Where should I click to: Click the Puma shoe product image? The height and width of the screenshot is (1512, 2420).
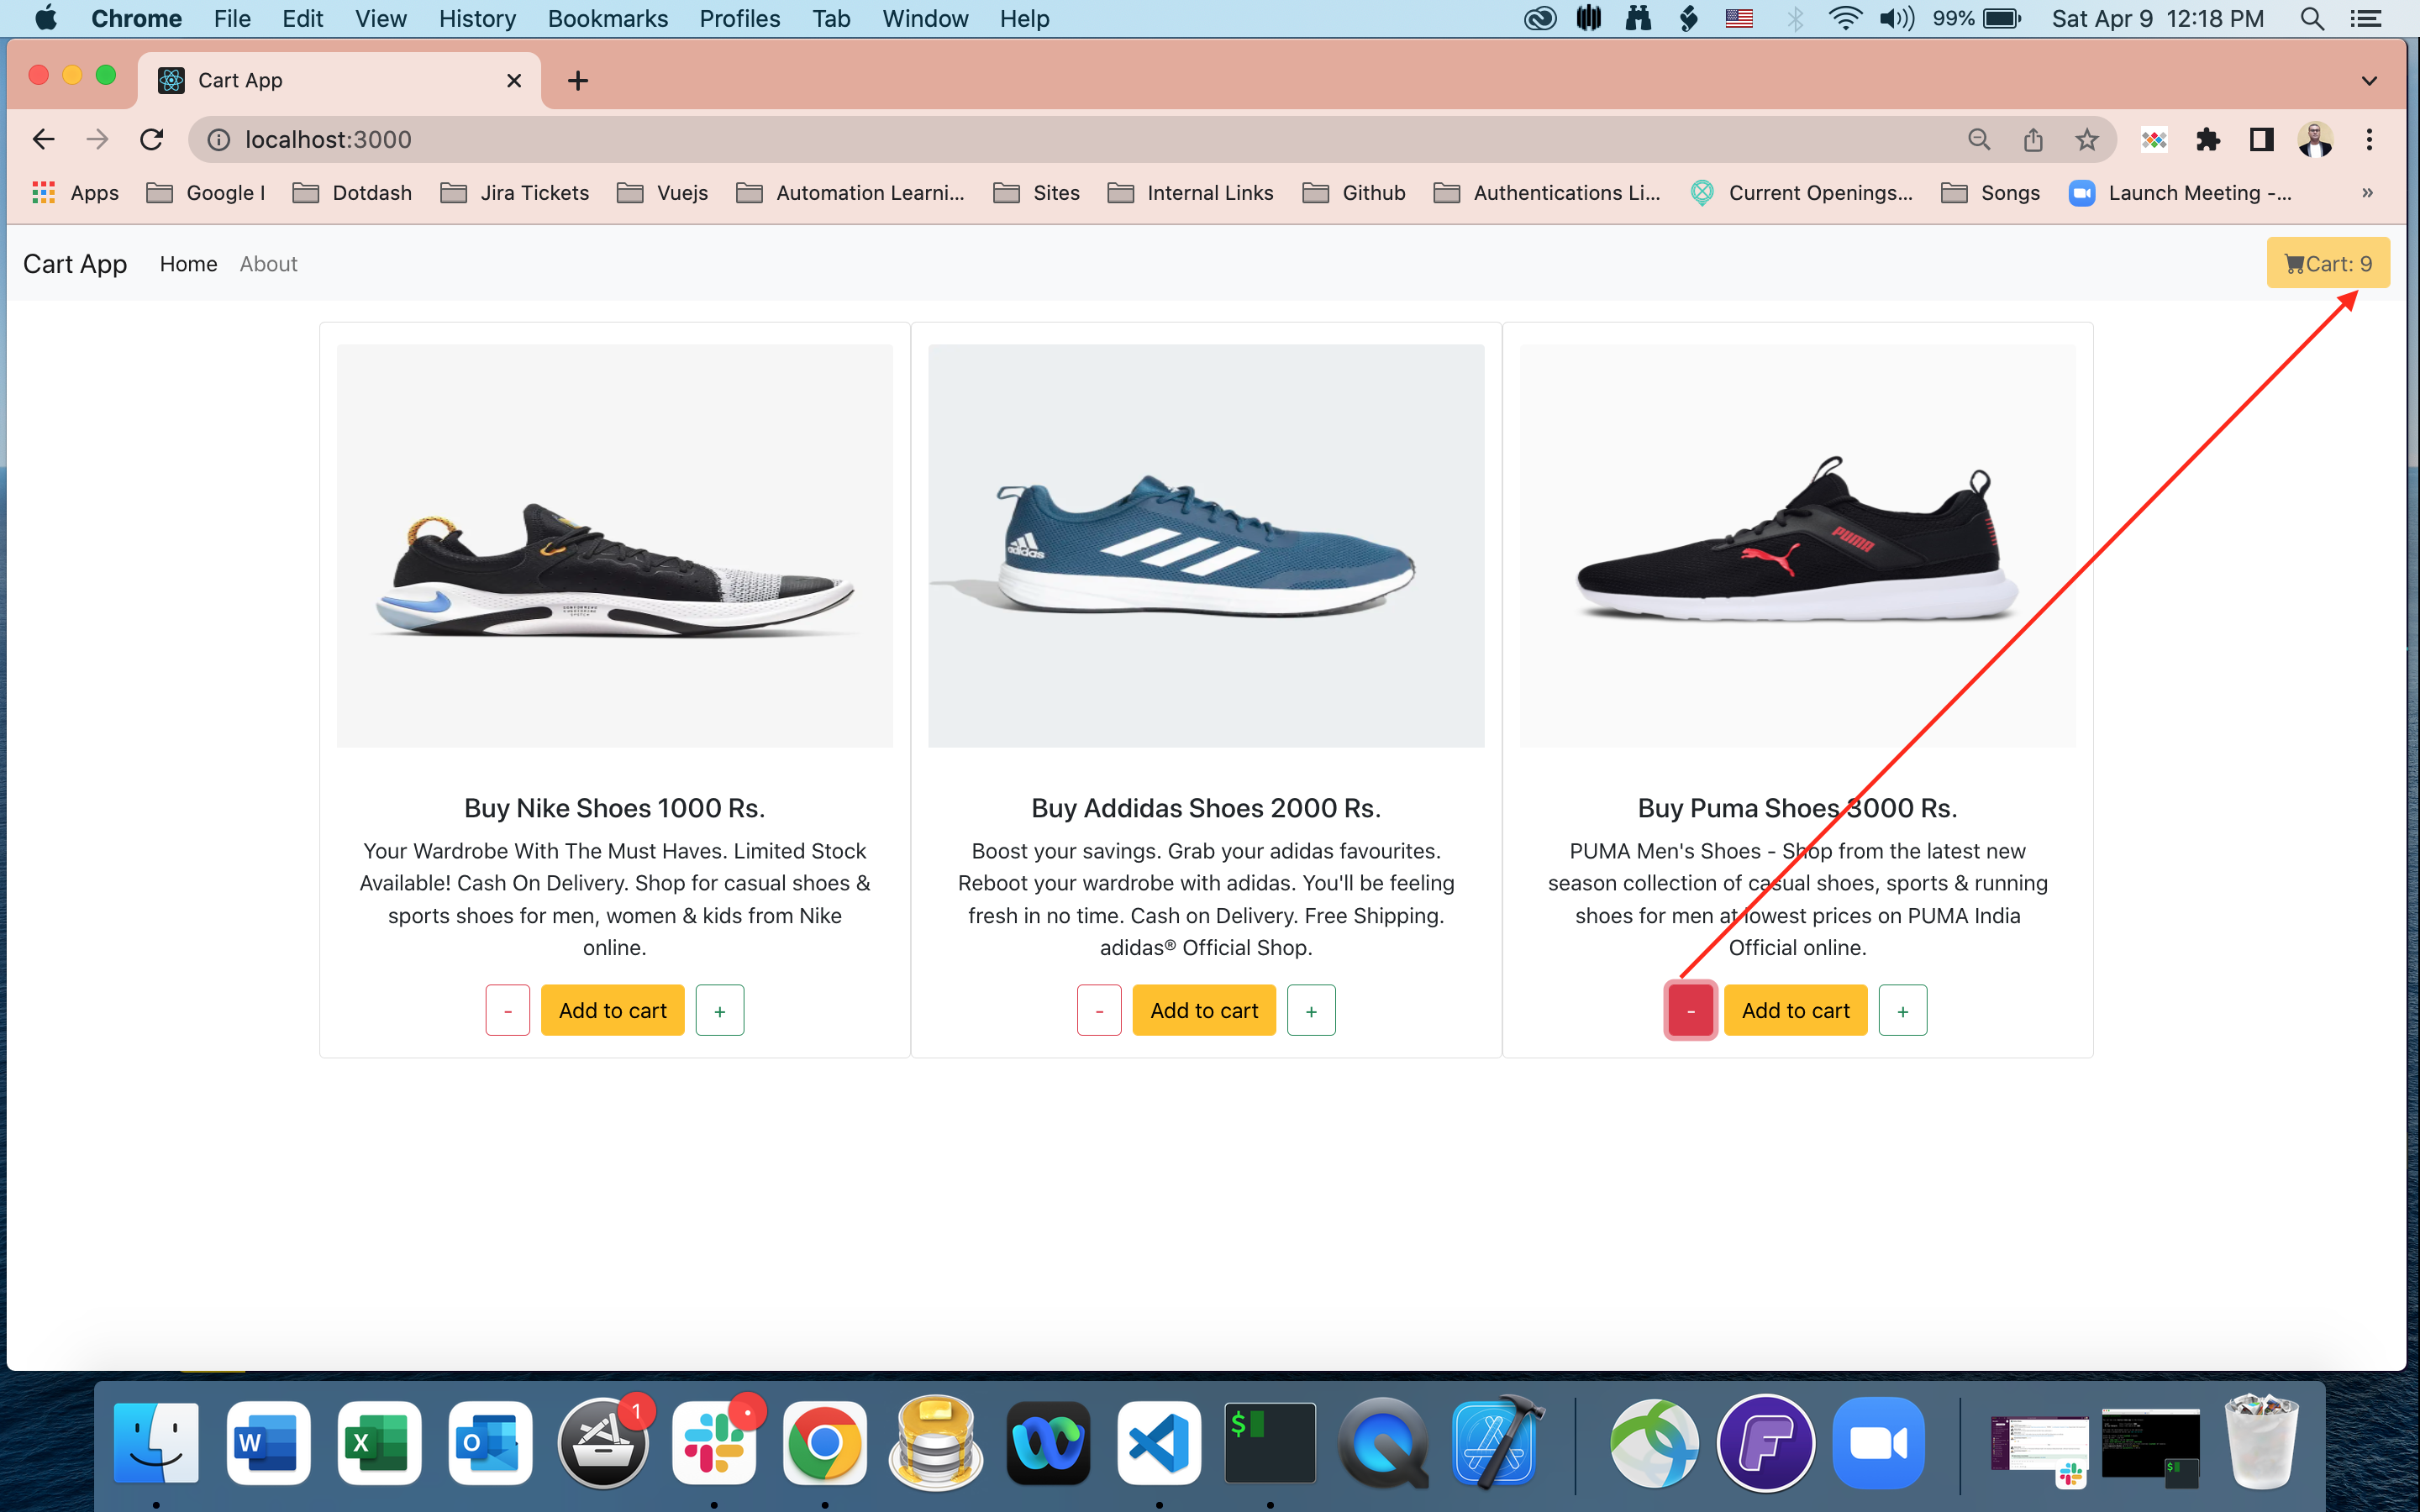(x=1797, y=545)
